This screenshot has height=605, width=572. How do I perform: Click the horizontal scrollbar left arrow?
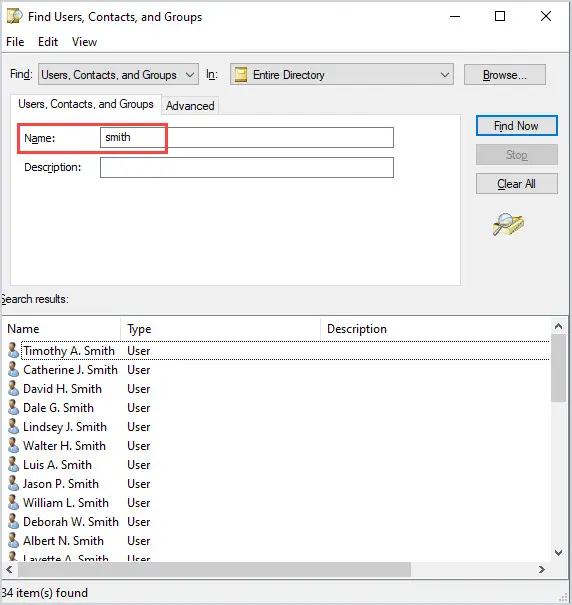coord(9,569)
